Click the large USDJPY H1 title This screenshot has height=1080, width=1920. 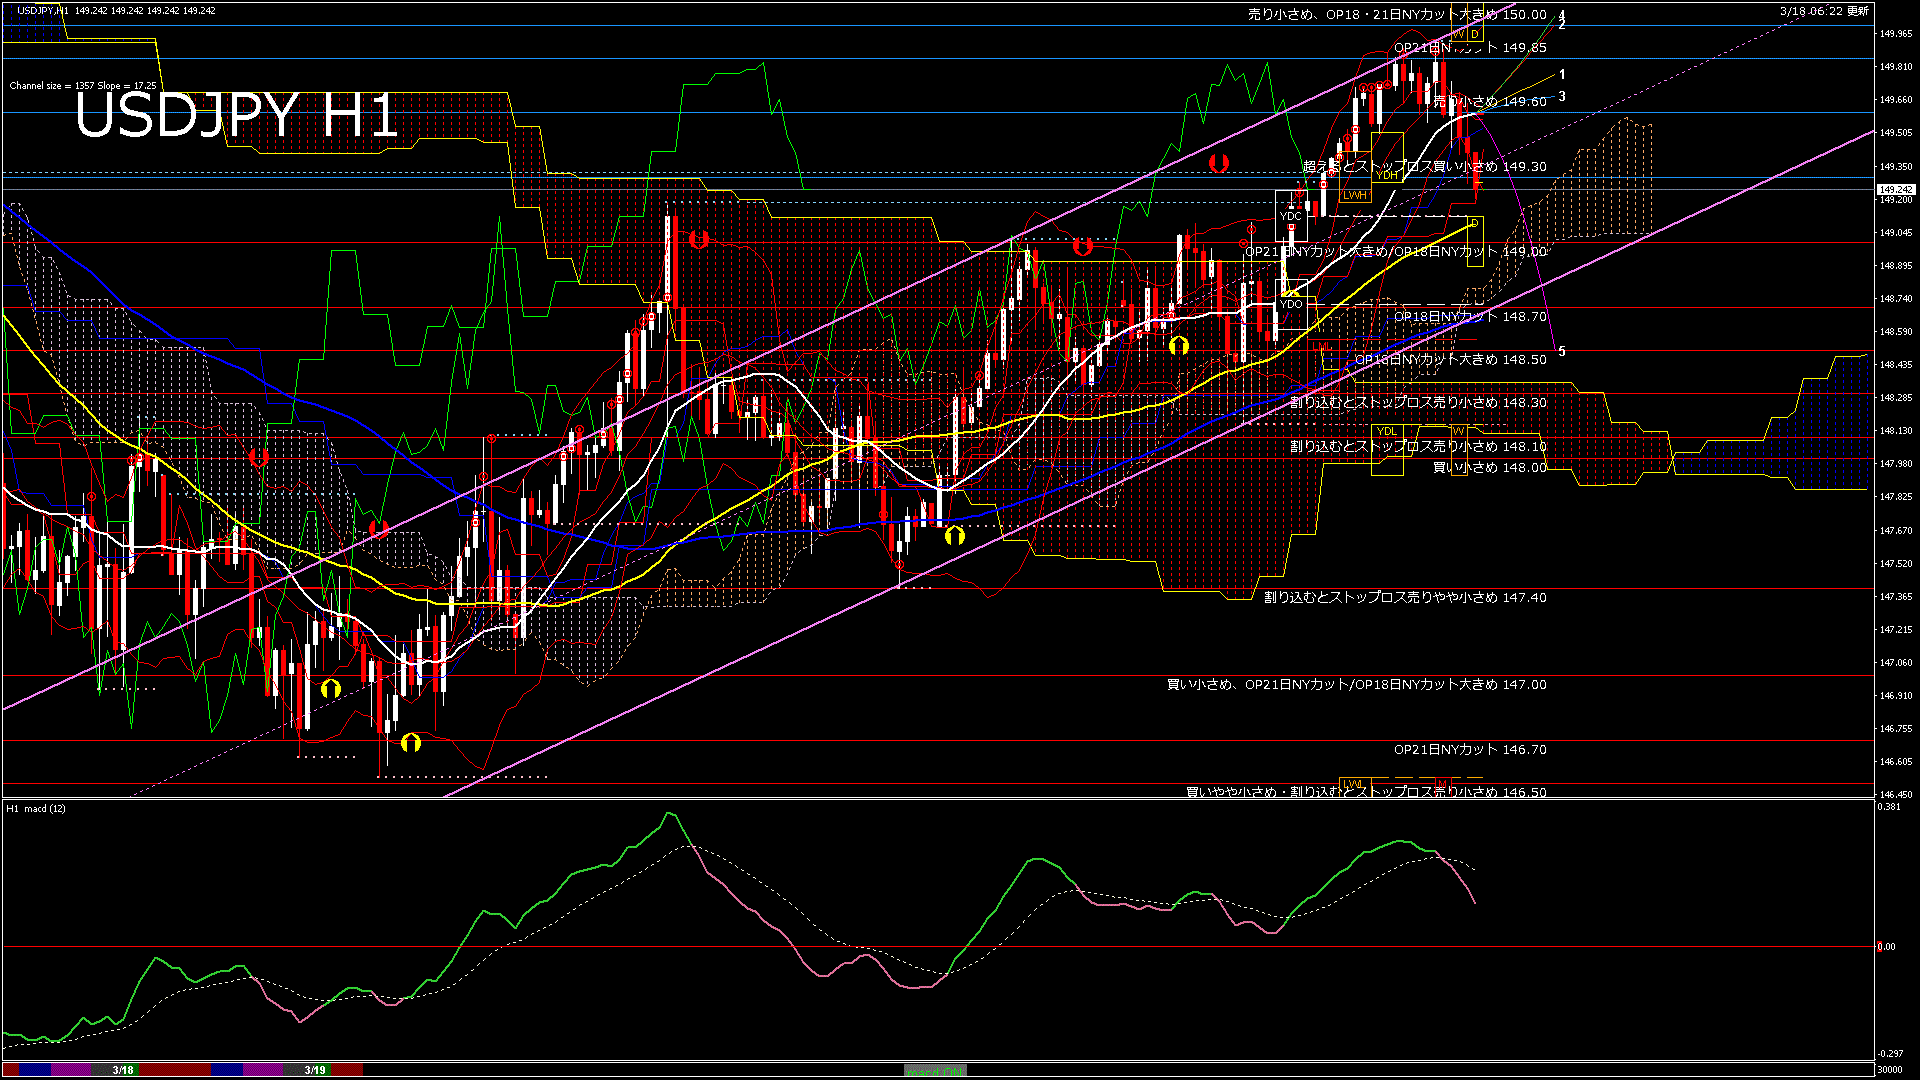point(237,116)
